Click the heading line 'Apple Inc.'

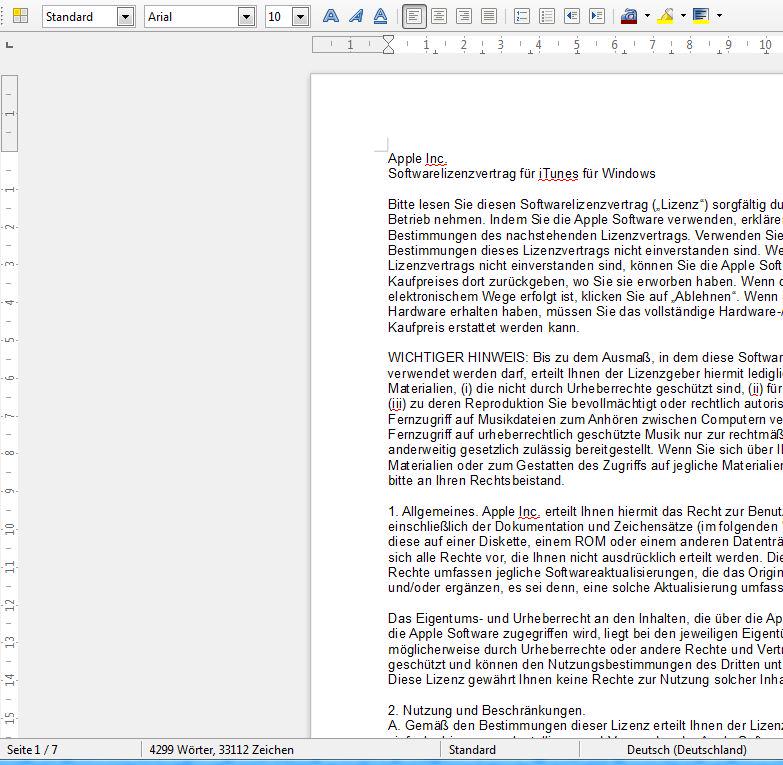click(x=417, y=159)
